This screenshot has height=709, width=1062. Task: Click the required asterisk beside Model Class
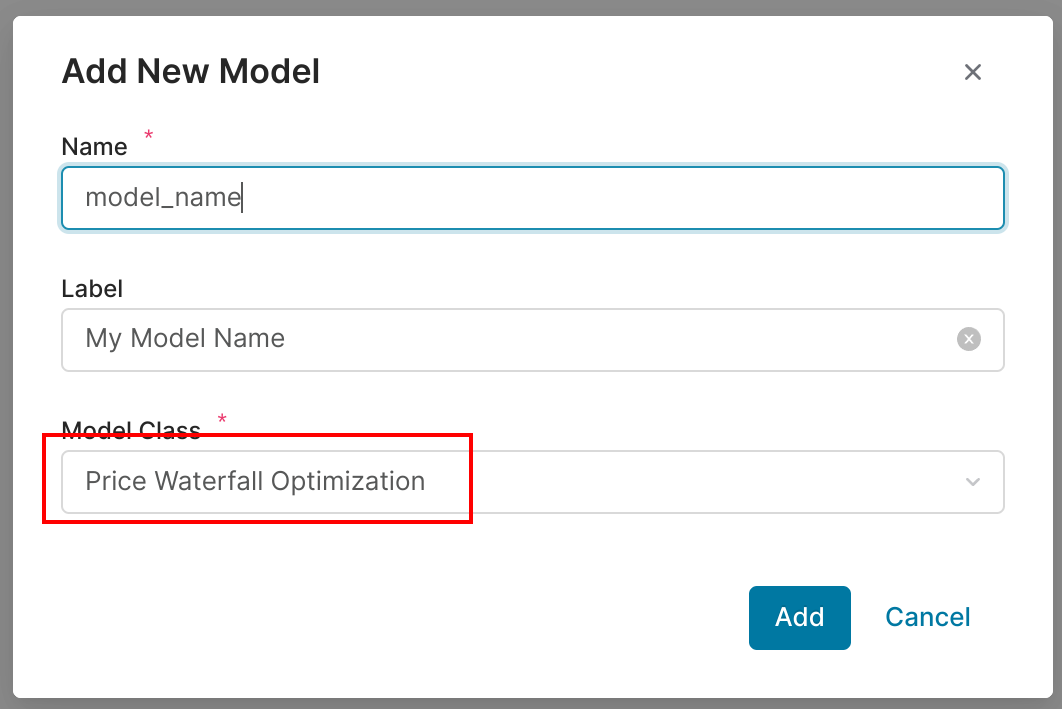pyautogui.click(x=222, y=419)
